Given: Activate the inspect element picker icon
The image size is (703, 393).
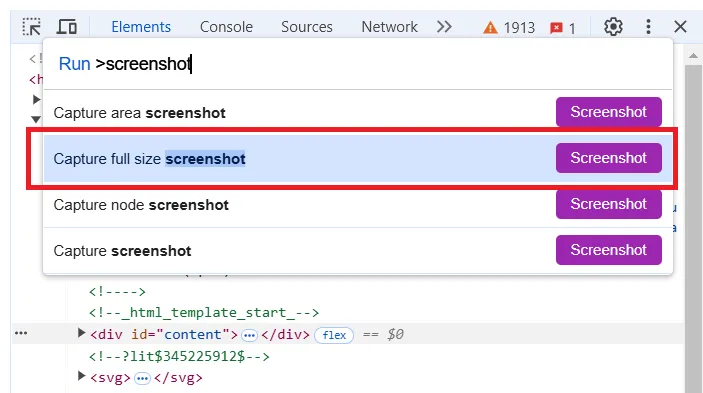Looking at the screenshot, I should pos(32,27).
